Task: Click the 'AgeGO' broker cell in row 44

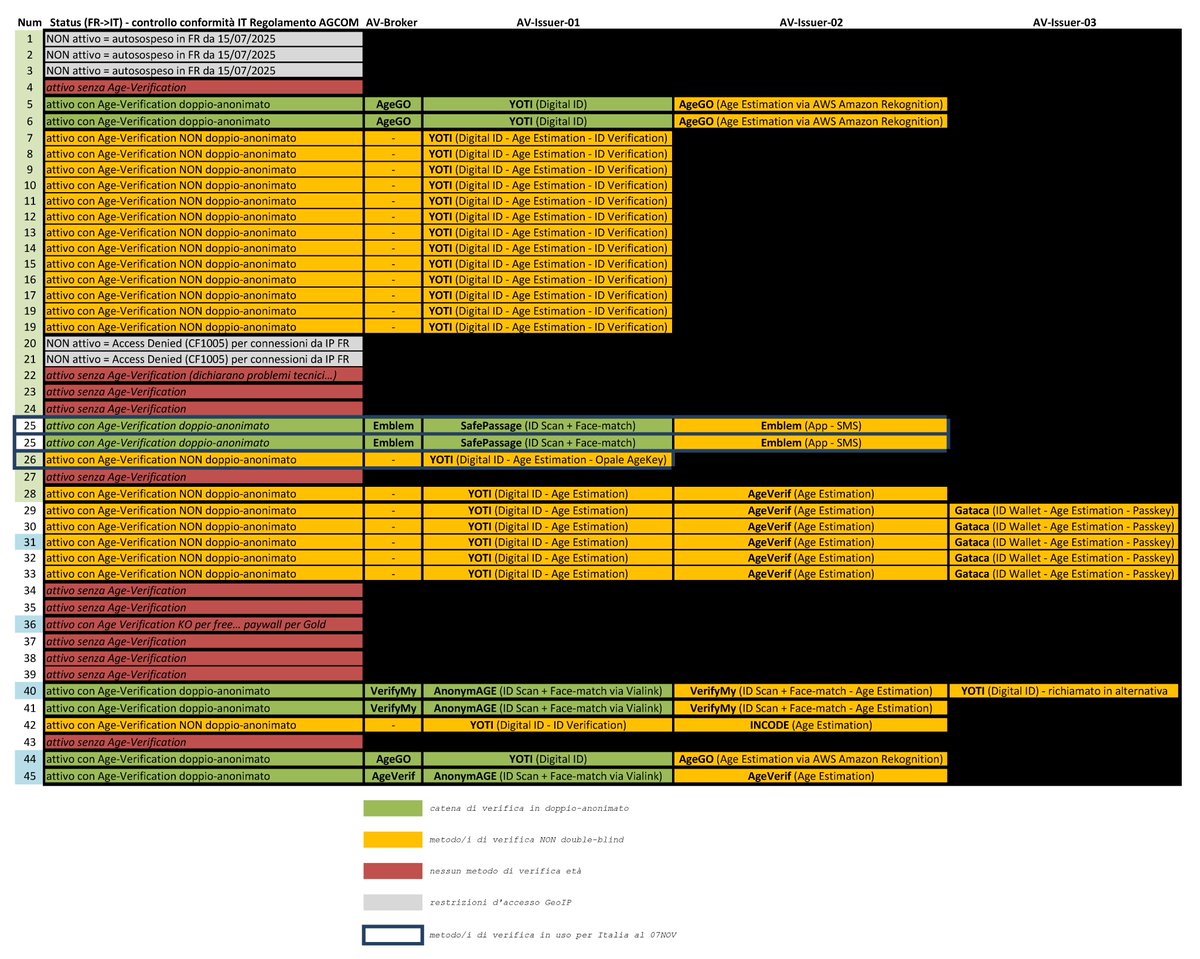Action: [393, 759]
